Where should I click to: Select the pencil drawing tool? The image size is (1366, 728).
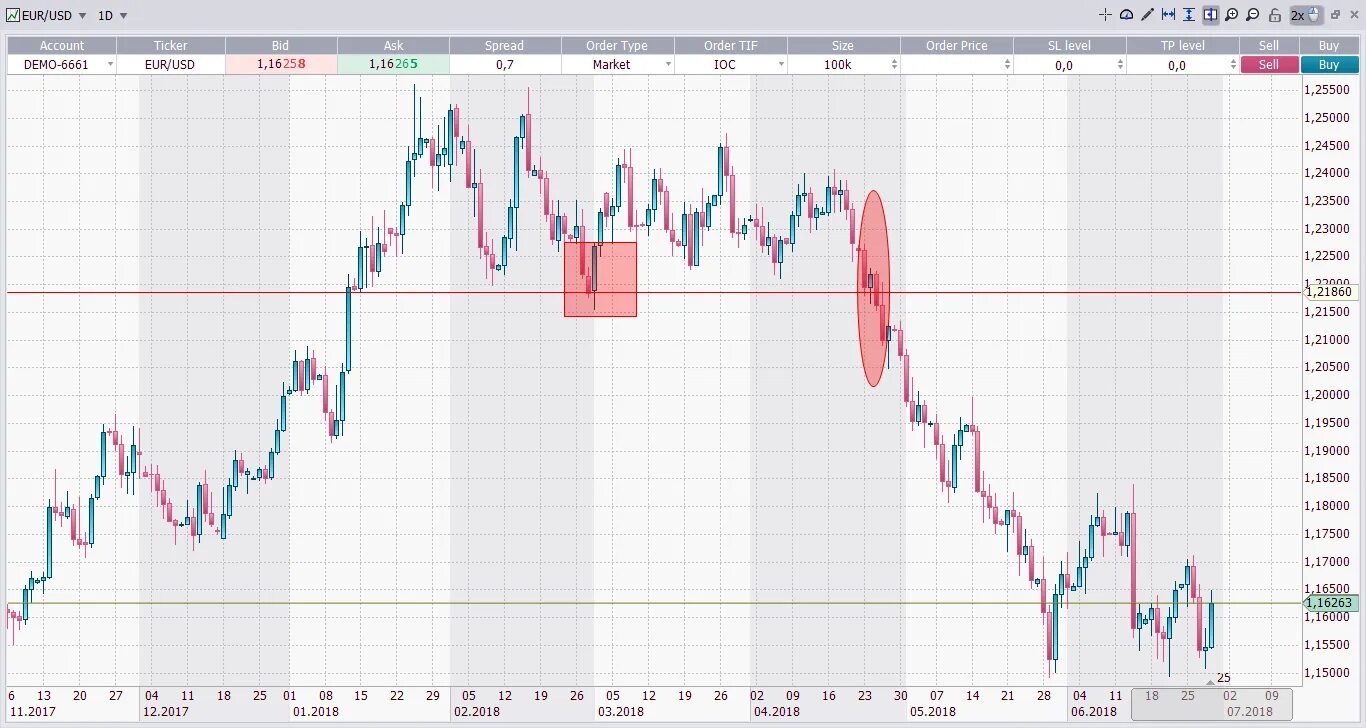(1147, 15)
